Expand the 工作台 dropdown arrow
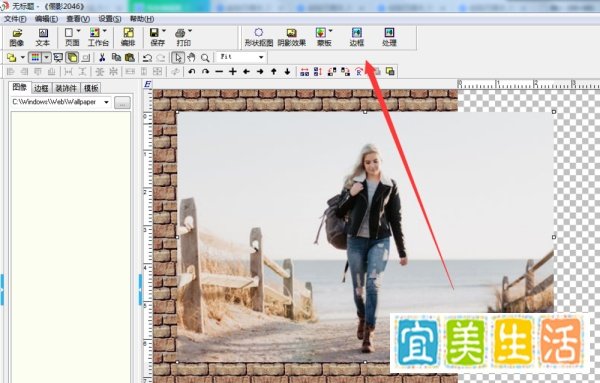 coord(105,31)
